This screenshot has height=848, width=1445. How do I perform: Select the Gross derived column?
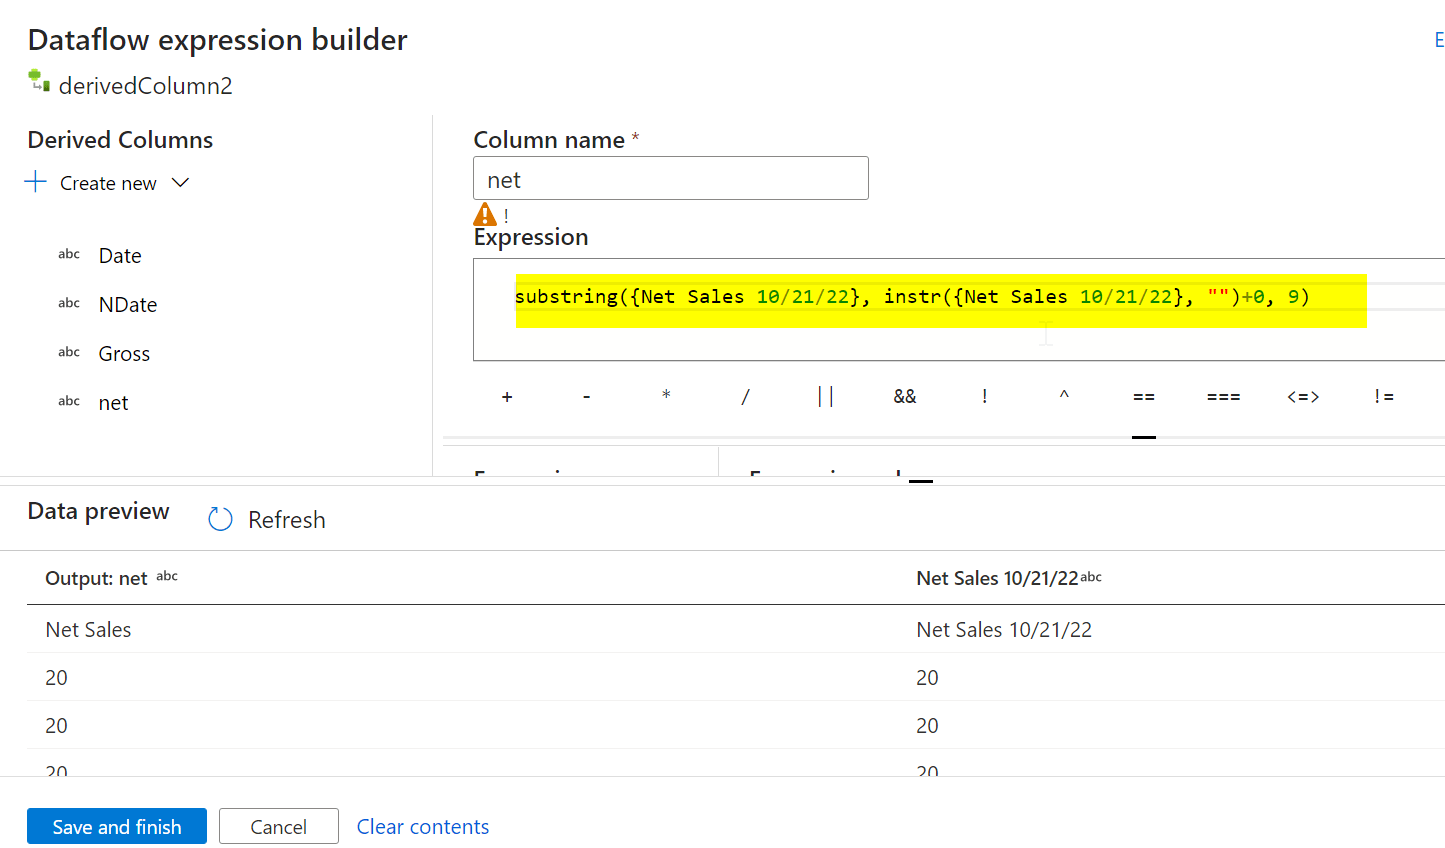coord(124,354)
